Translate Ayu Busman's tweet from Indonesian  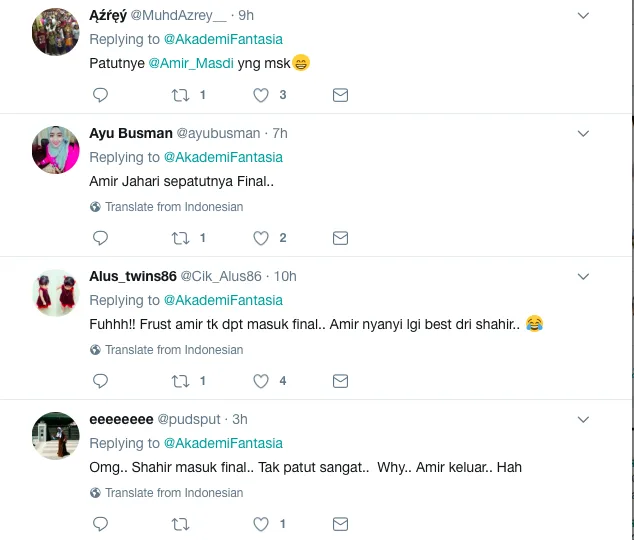coord(173,207)
